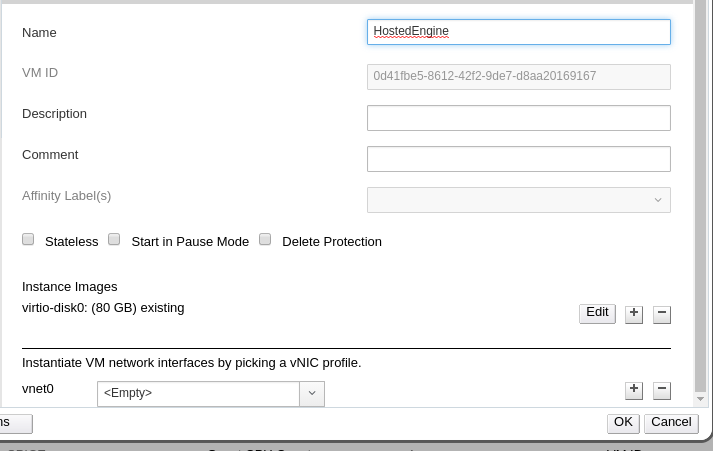Confirm the dialog with OK
Viewport: 713px width, 451px height.
[623, 423]
